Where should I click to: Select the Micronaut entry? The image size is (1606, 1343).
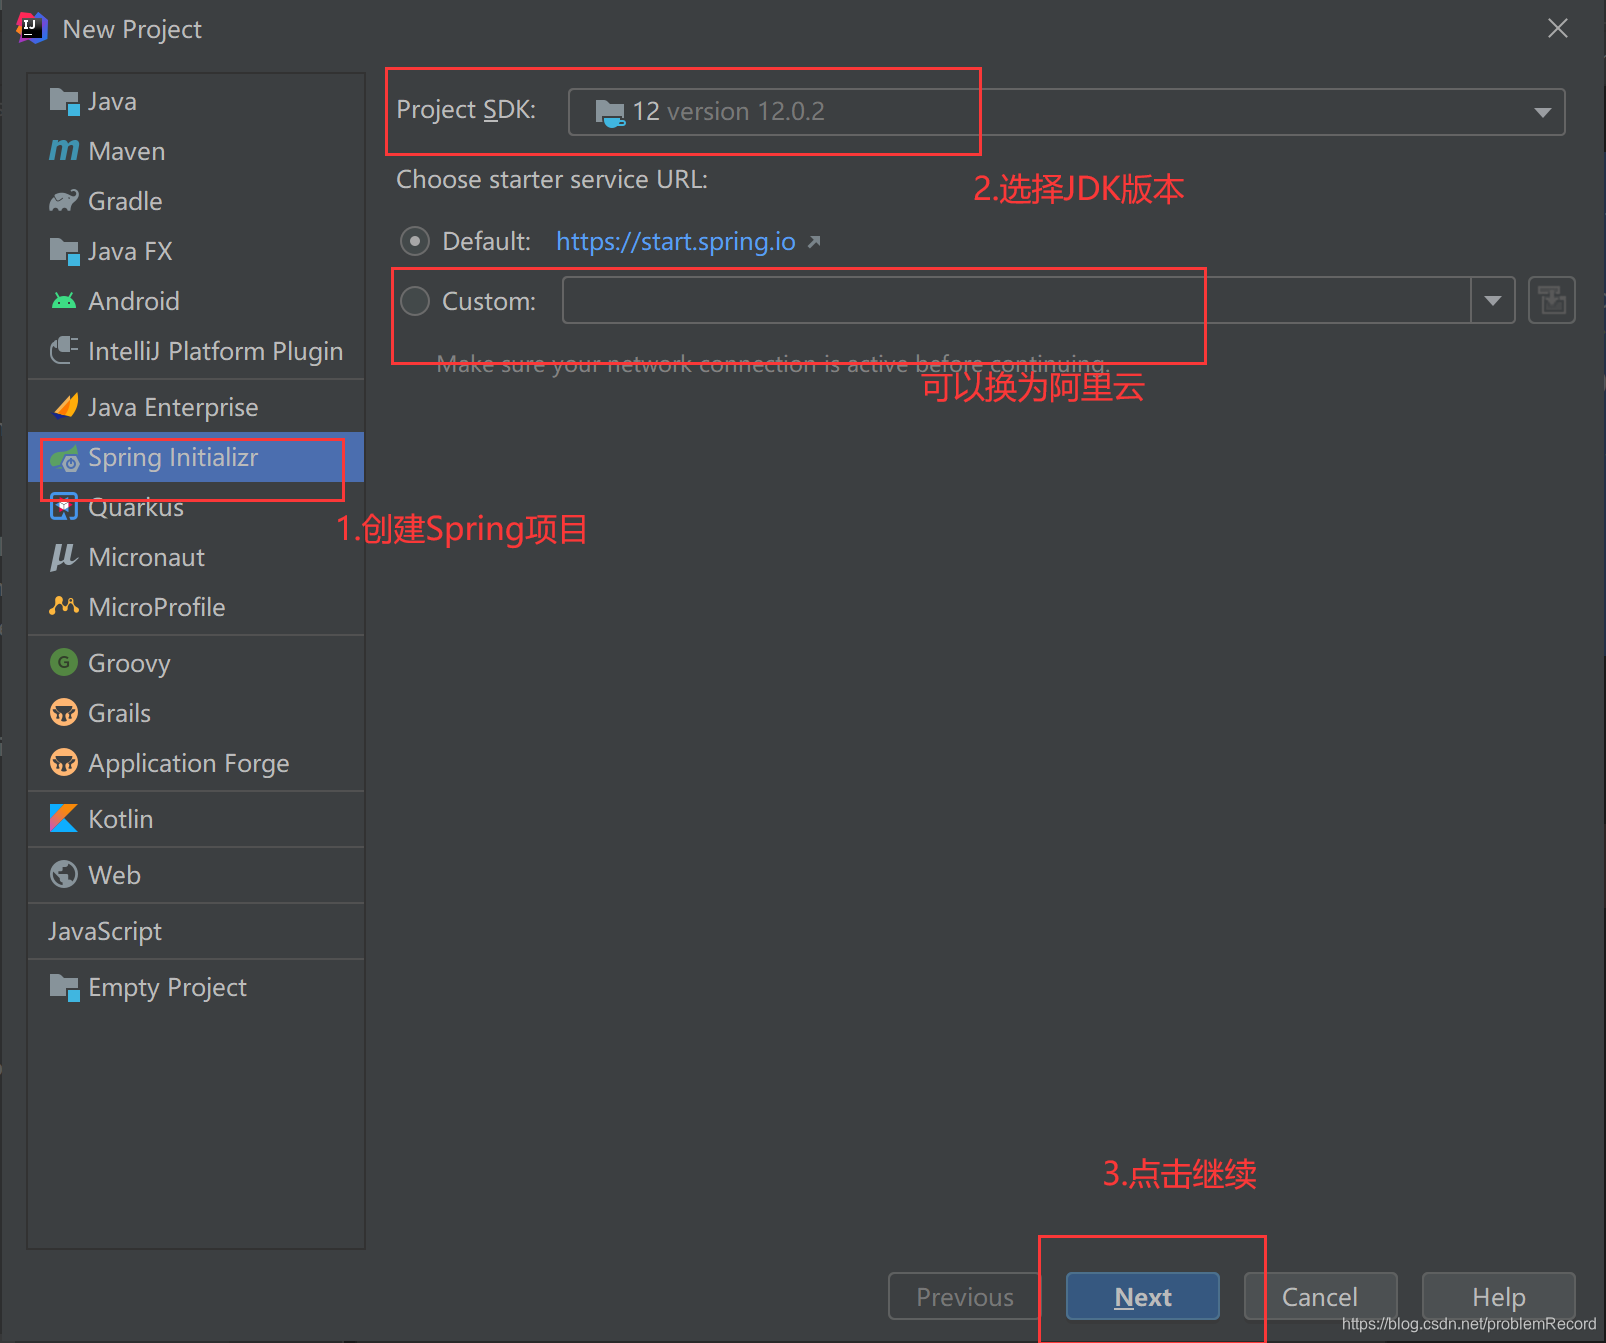pos(196,557)
